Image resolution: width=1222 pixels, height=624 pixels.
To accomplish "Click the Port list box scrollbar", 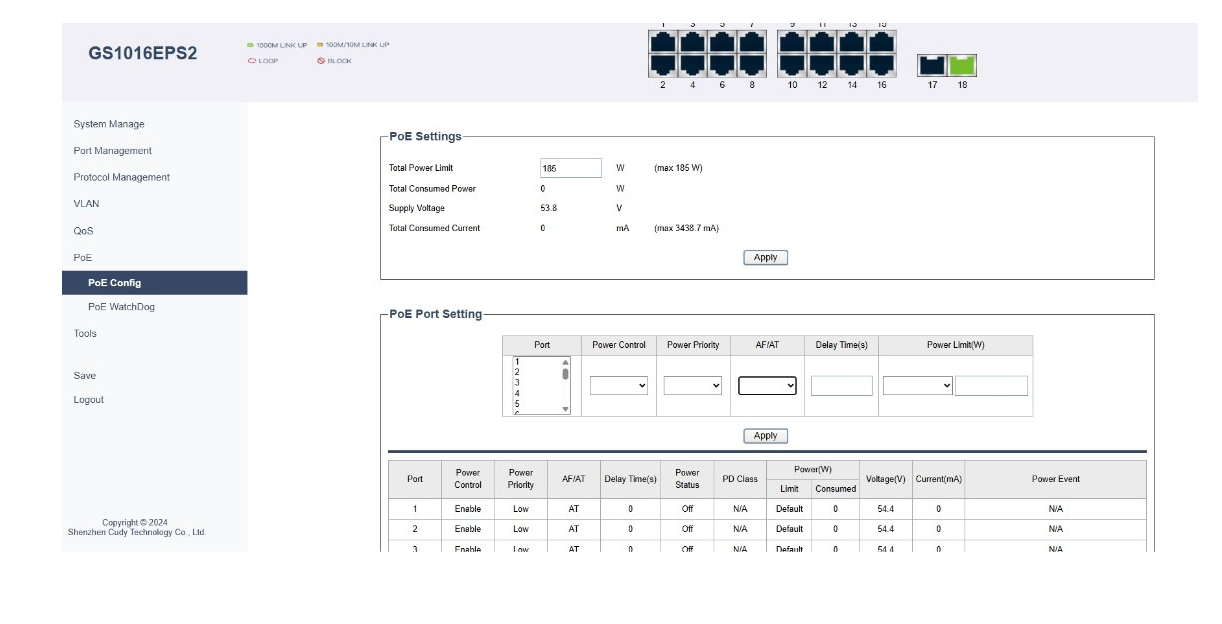I will tap(565, 386).
